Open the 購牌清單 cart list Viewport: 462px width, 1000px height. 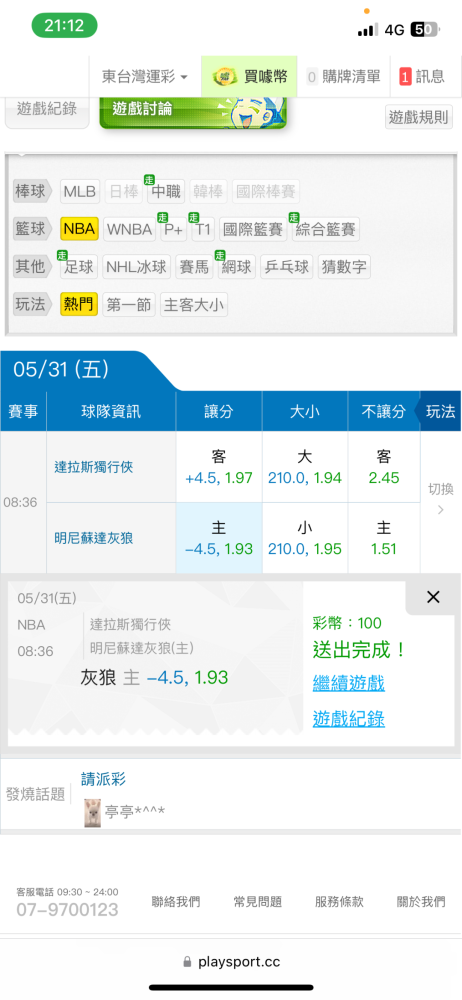click(343, 77)
